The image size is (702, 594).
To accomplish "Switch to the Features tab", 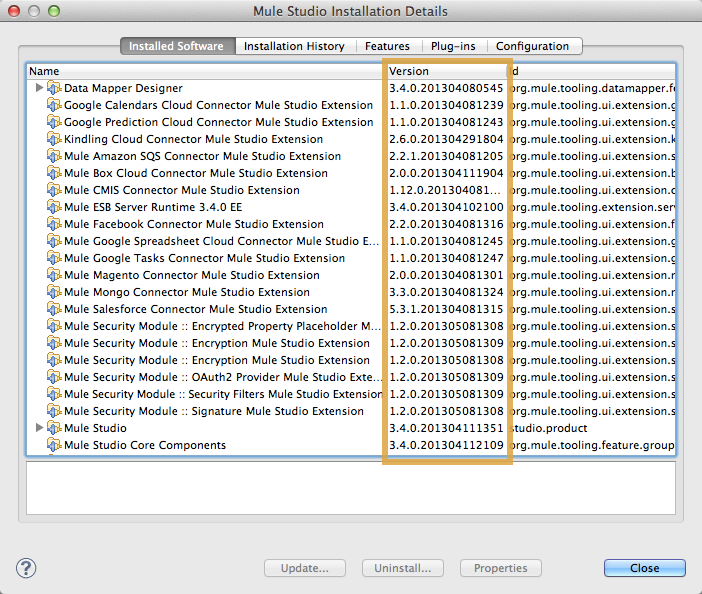I will click(x=387, y=46).
